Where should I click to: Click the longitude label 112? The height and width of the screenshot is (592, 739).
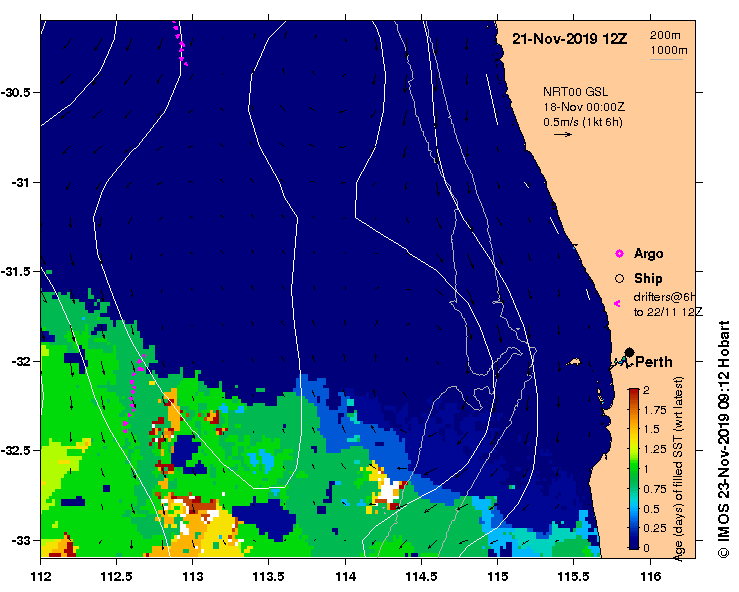[x=41, y=576]
